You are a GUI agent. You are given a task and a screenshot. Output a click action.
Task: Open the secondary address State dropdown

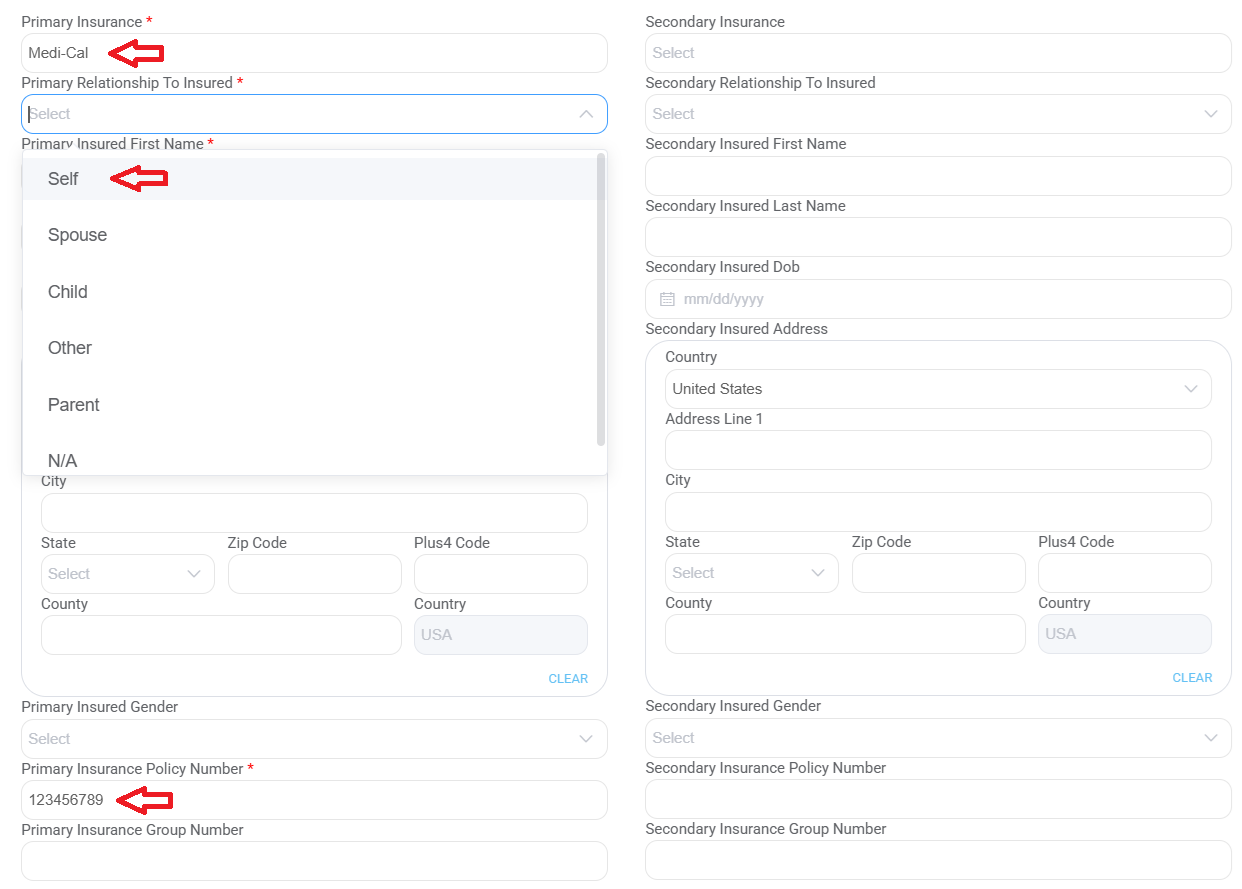(752, 573)
